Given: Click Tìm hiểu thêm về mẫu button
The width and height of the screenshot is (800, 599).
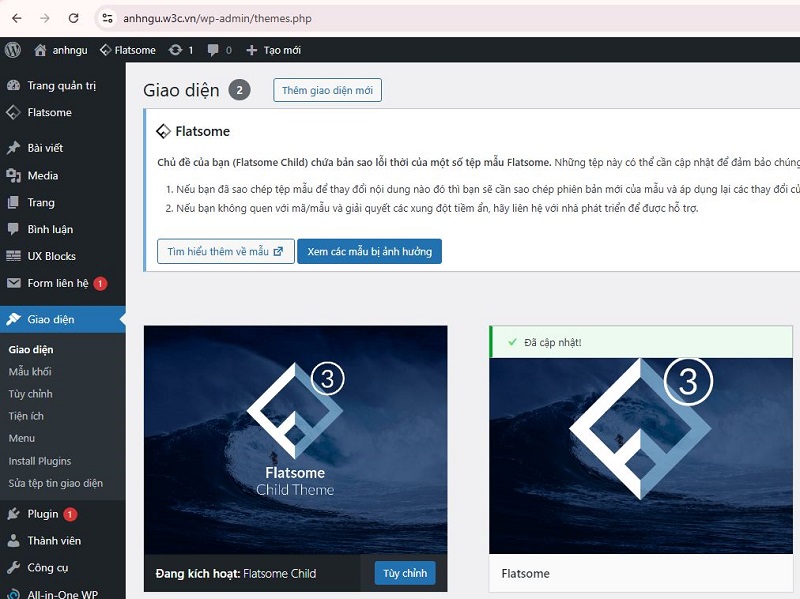Looking at the screenshot, I should [x=226, y=252].
